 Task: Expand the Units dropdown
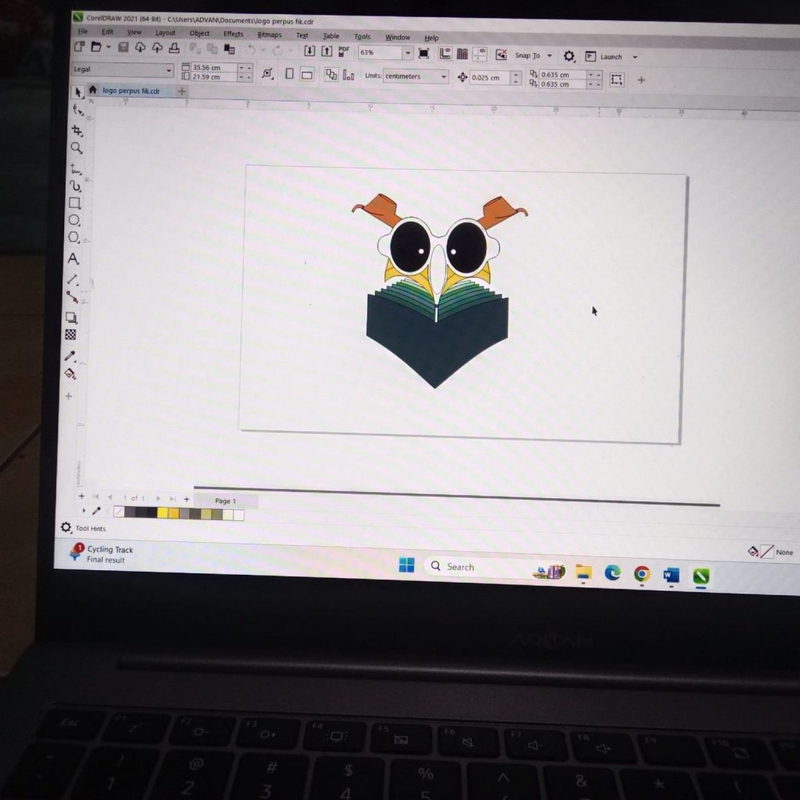coord(443,77)
